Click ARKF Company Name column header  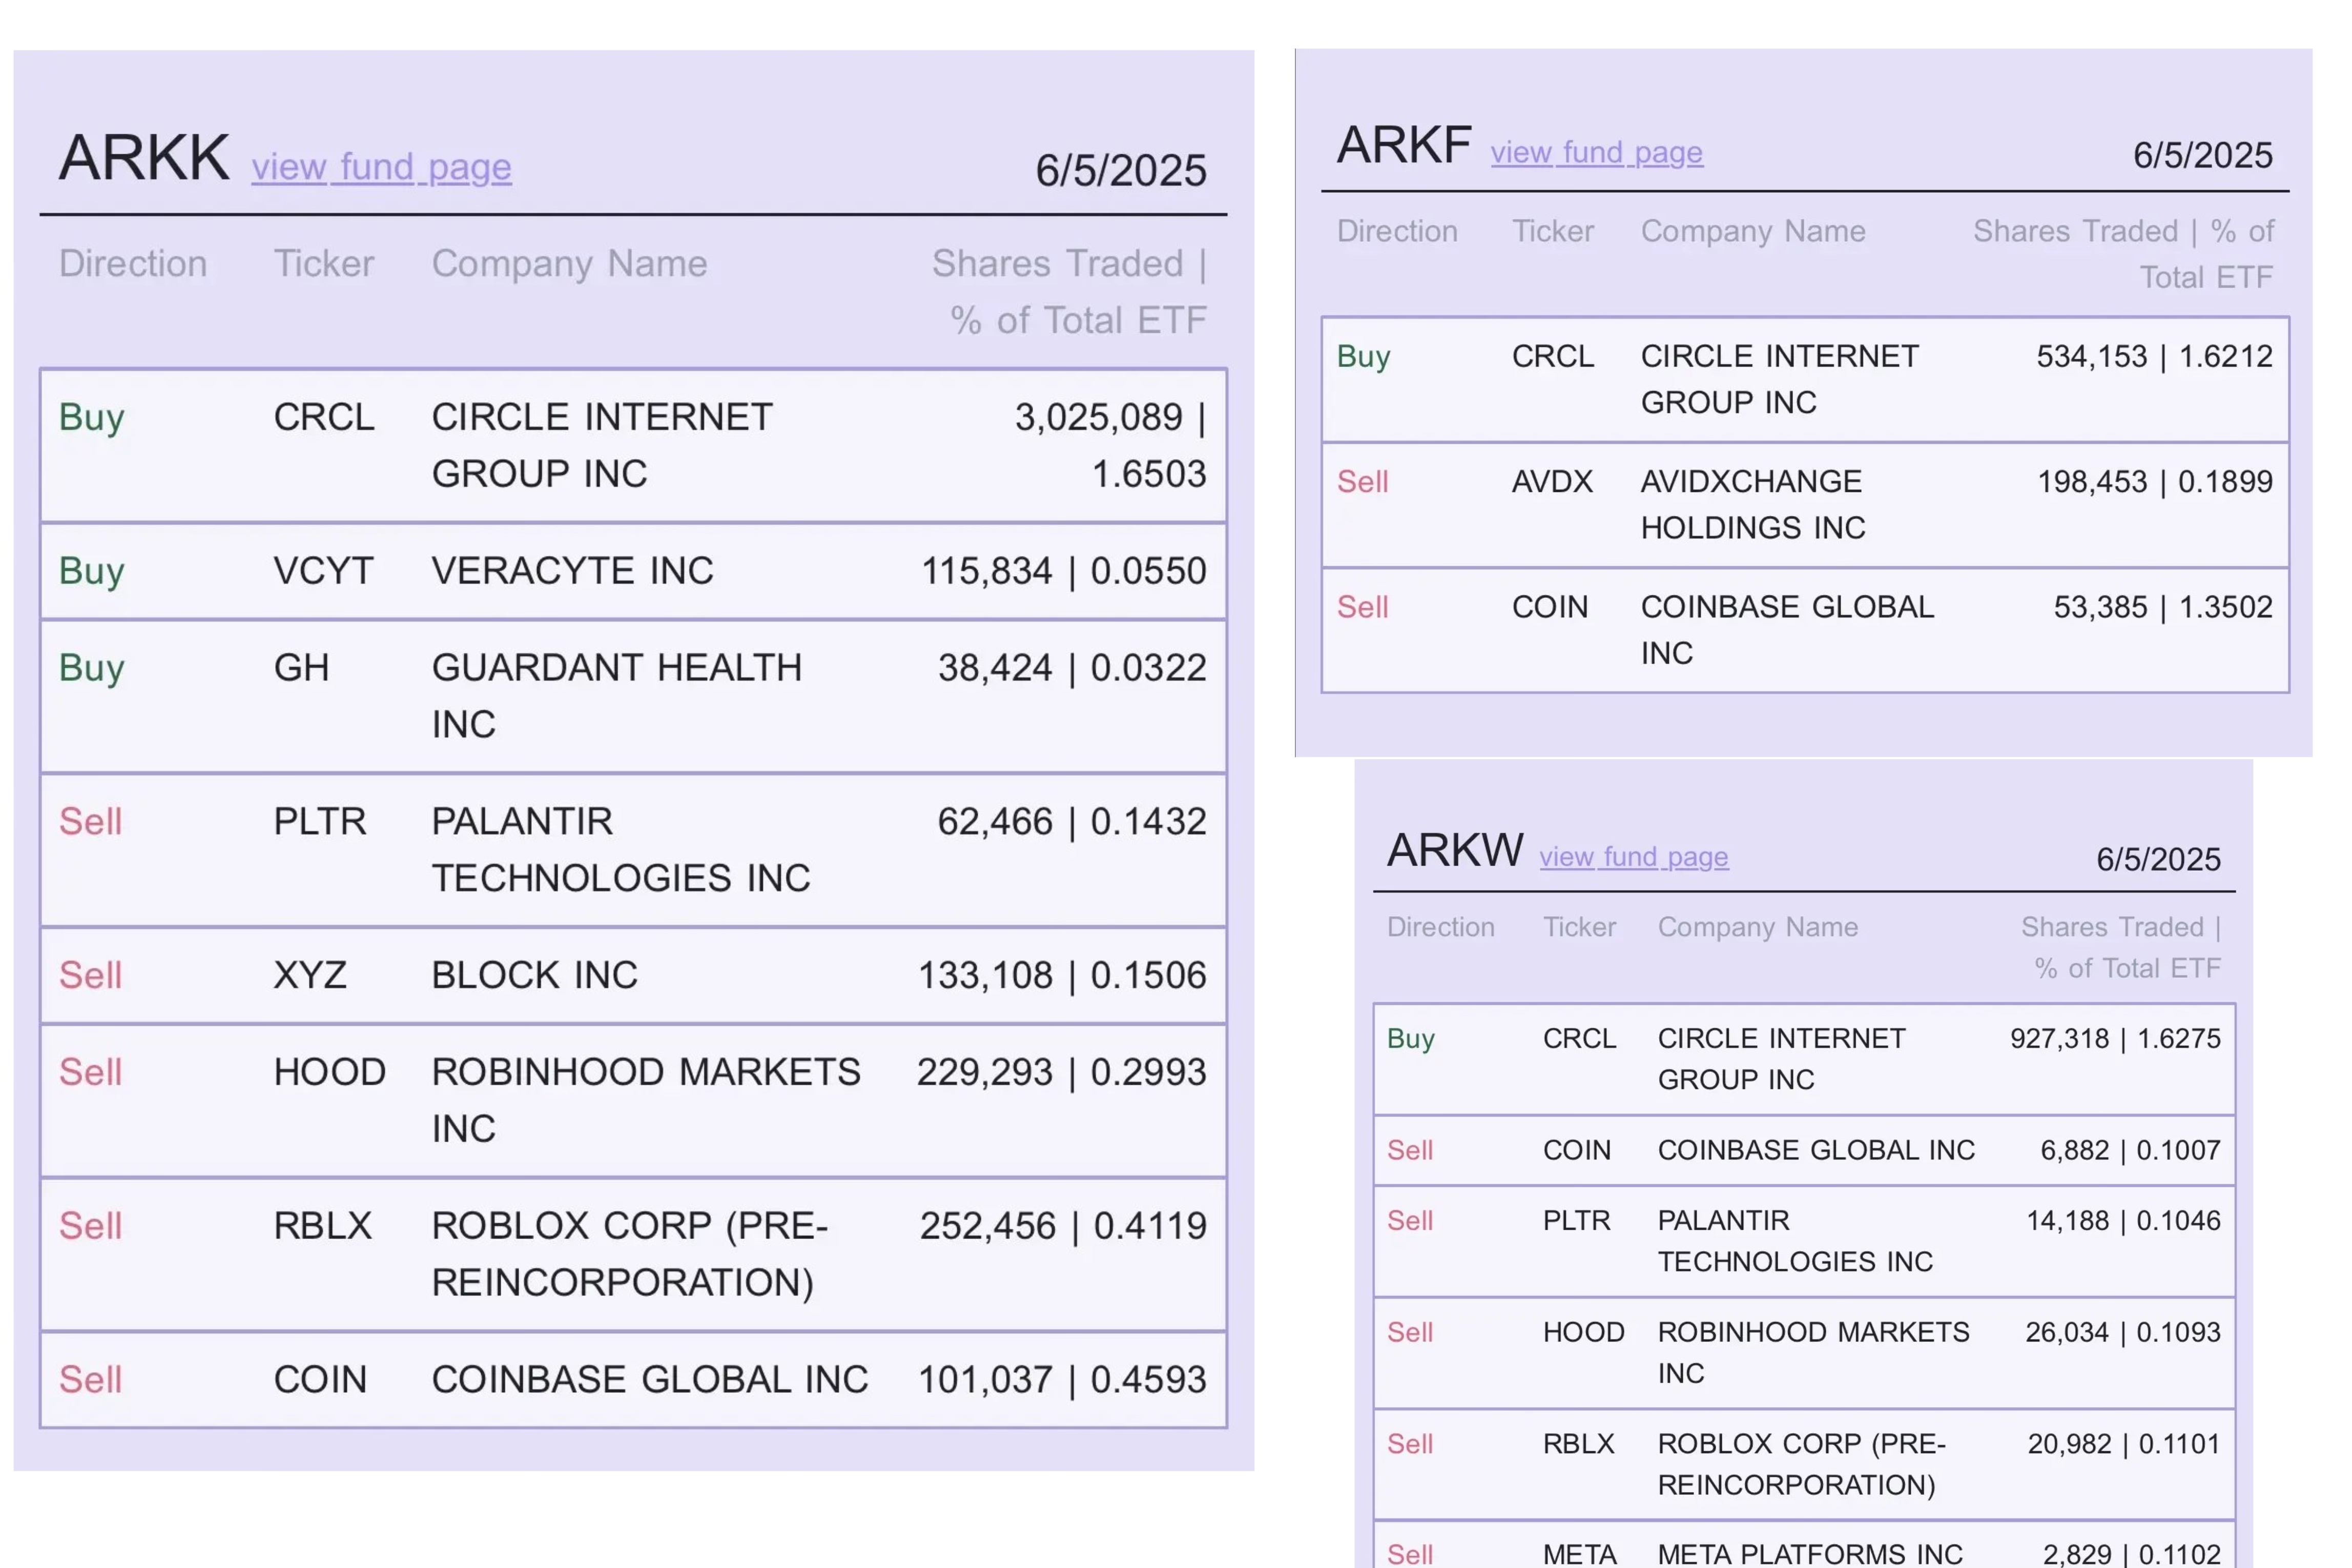pos(1753,232)
